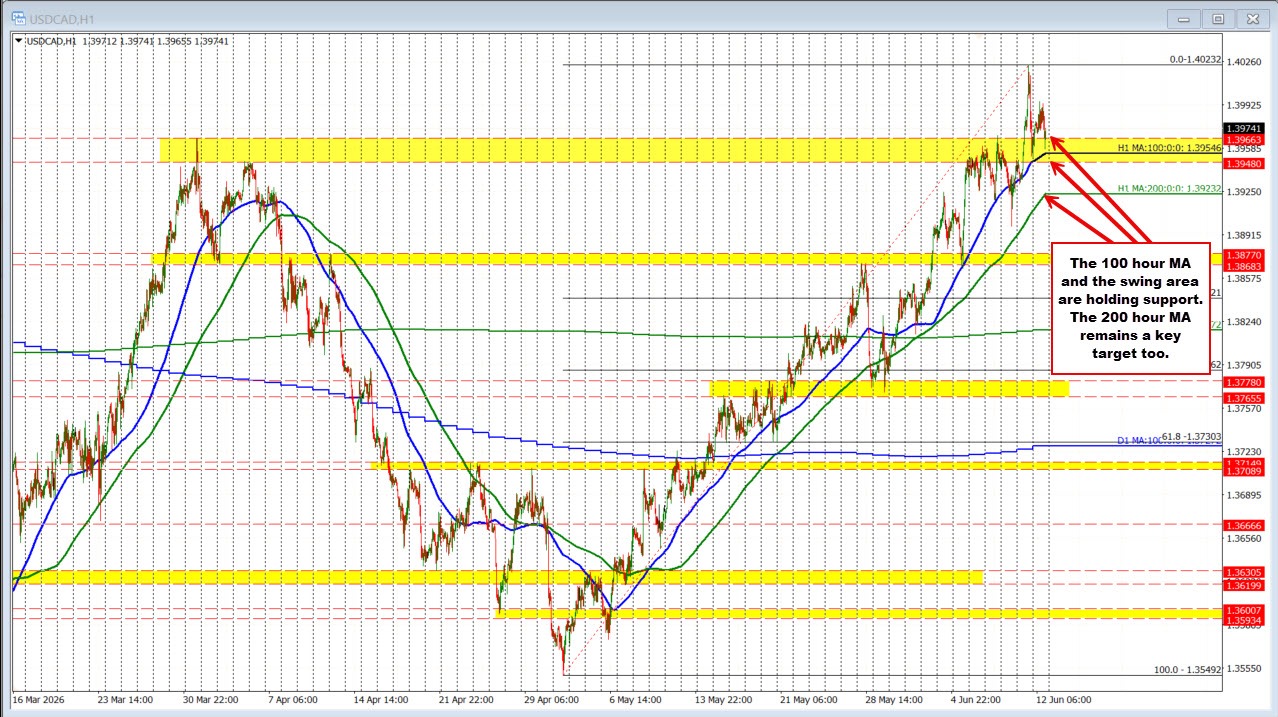Click the price scale value 1.40260
The height and width of the screenshot is (717, 1278).
click(1245, 62)
